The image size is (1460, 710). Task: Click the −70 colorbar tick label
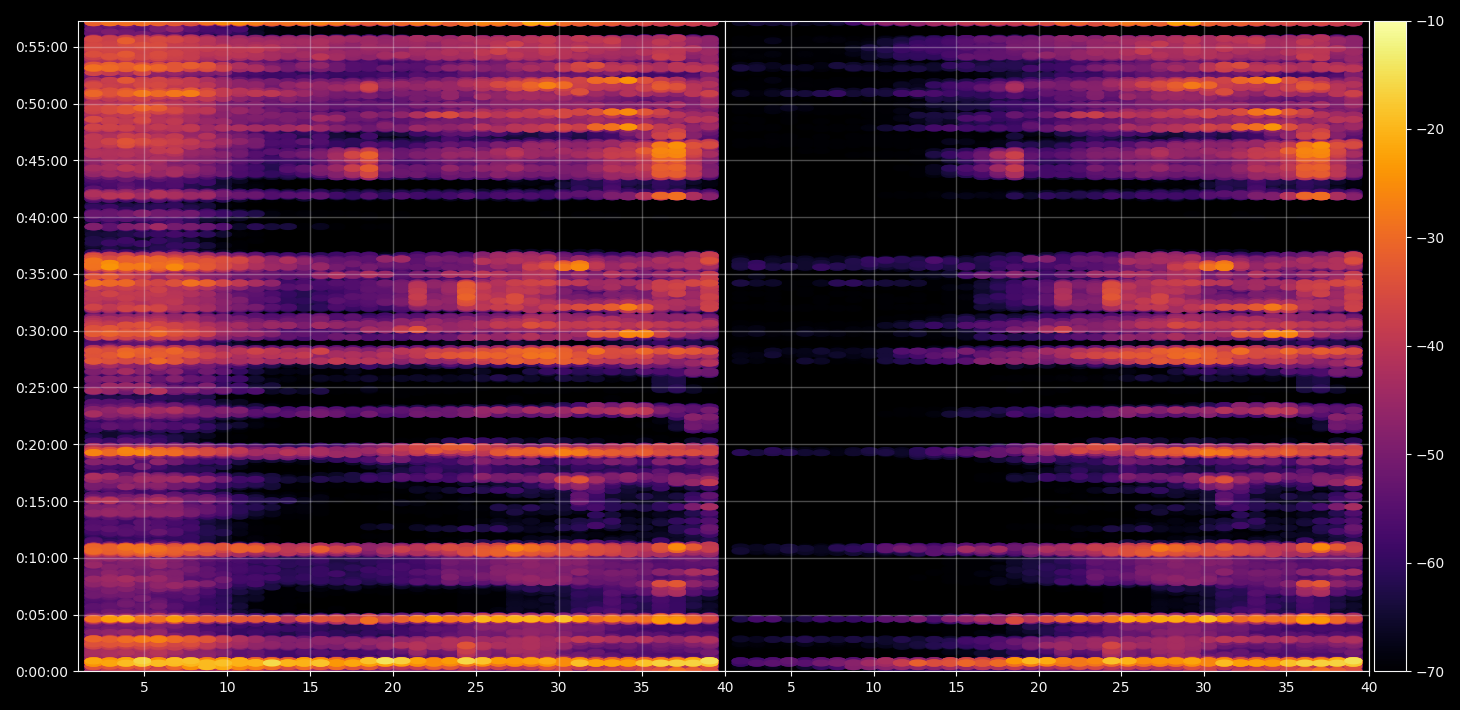coord(1428,672)
